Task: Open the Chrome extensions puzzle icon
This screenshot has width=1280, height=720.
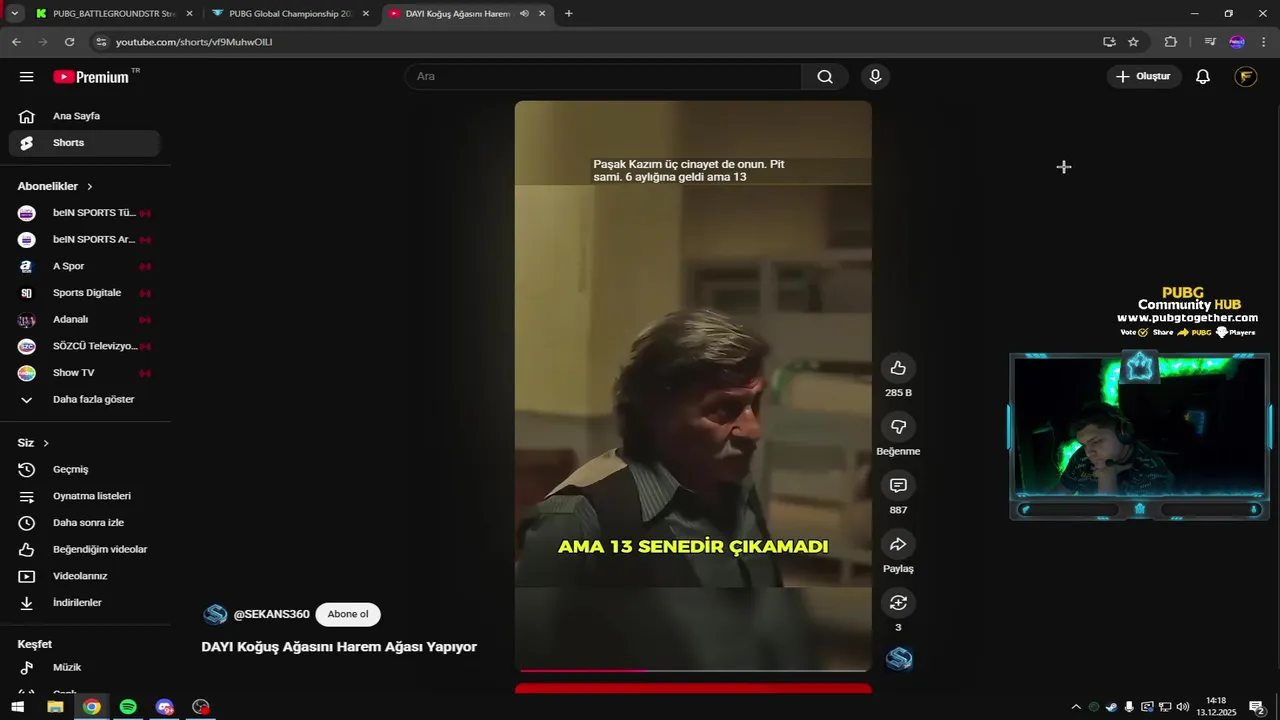Action: click(1171, 42)
